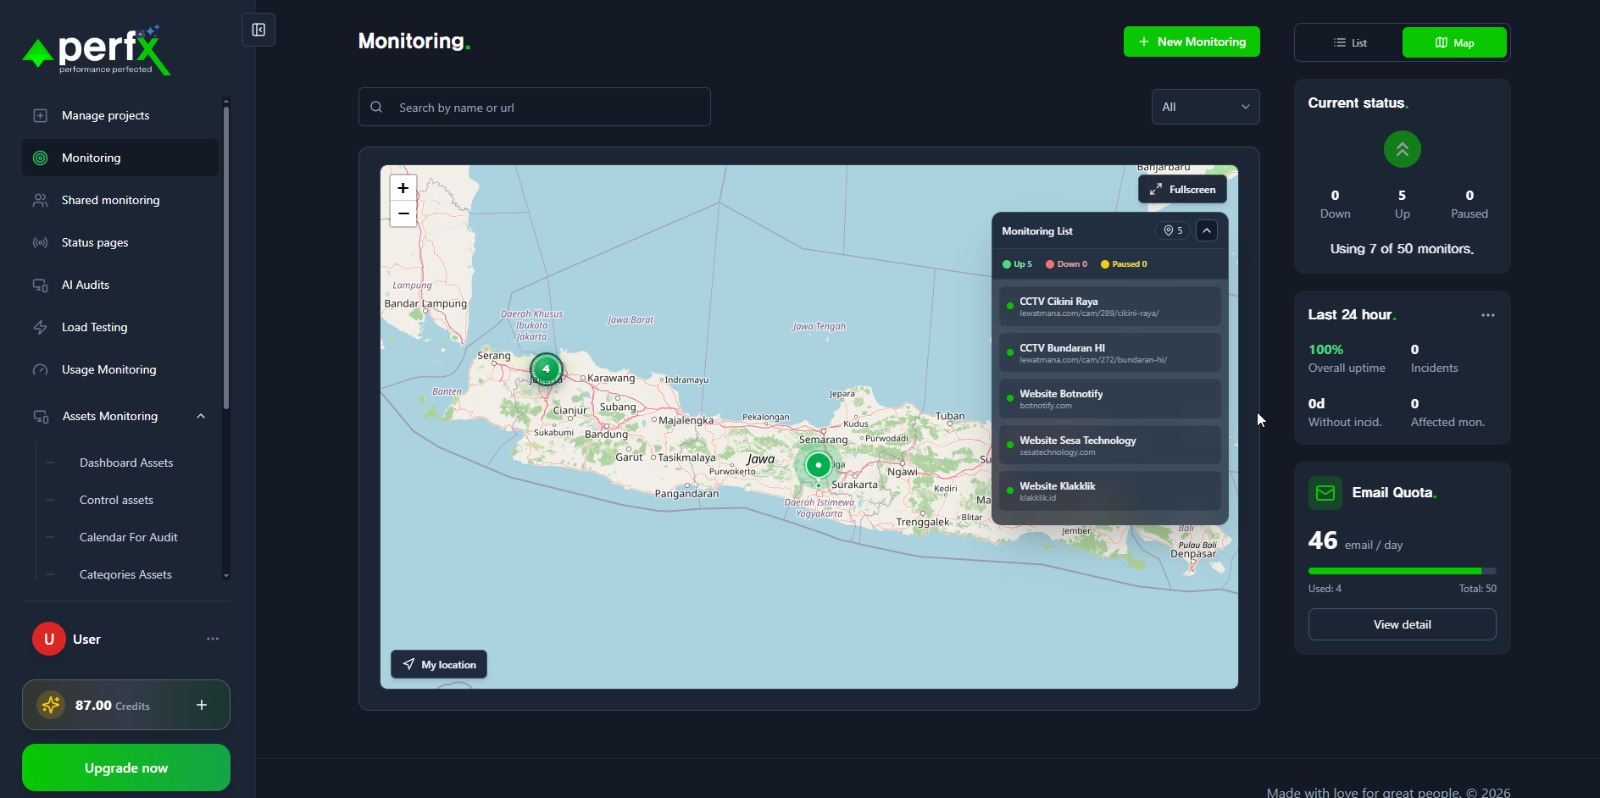The width and height of the screenshot is (1600, 798).
Task: Collapse the Monitoring List panel
Action: tap(1207, 231)
